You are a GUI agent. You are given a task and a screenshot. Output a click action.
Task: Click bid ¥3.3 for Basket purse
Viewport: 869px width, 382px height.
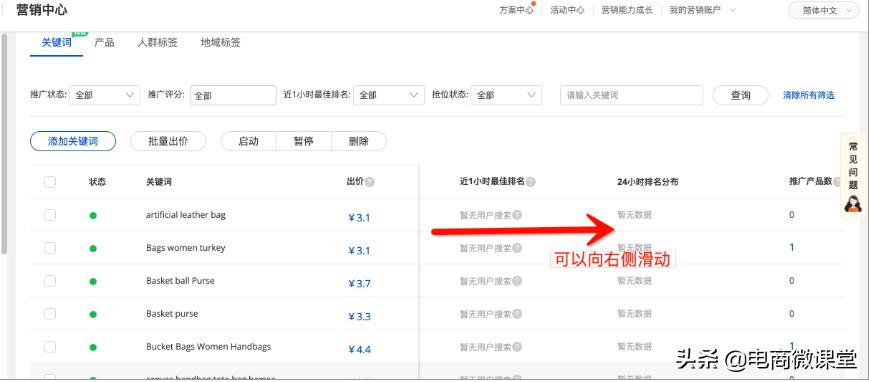(x=359, y=317)
